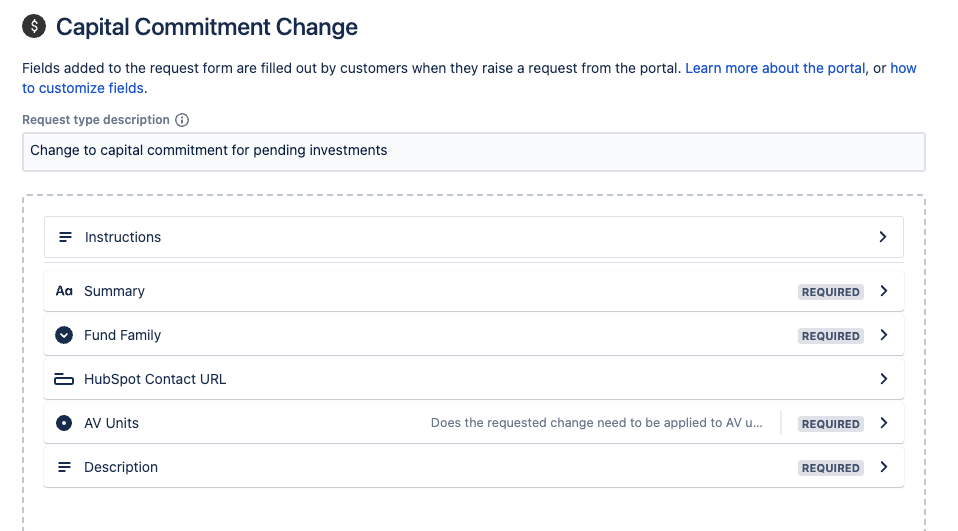Click the info icon beside Request type description

pos(182,120)
